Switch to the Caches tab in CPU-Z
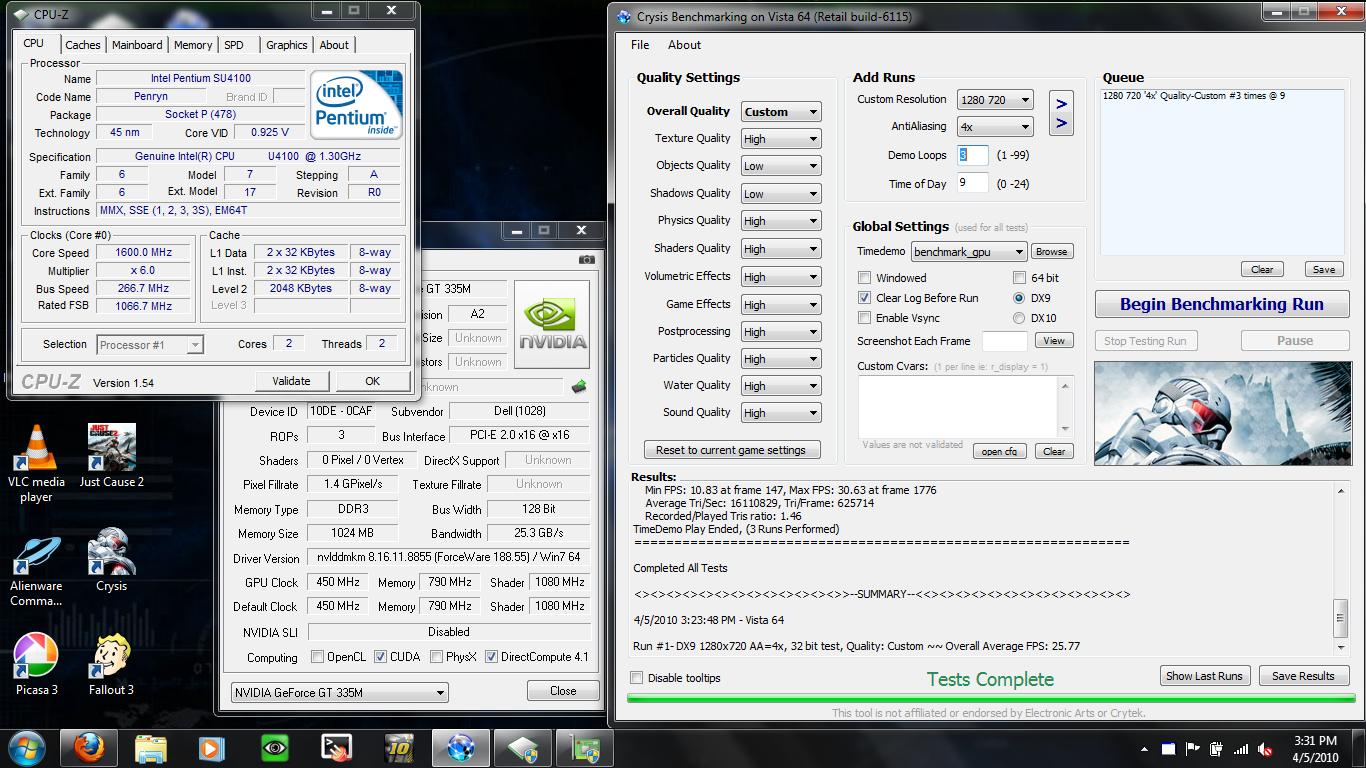Screen dimensions: 1366x768 [x=82, y=45]
